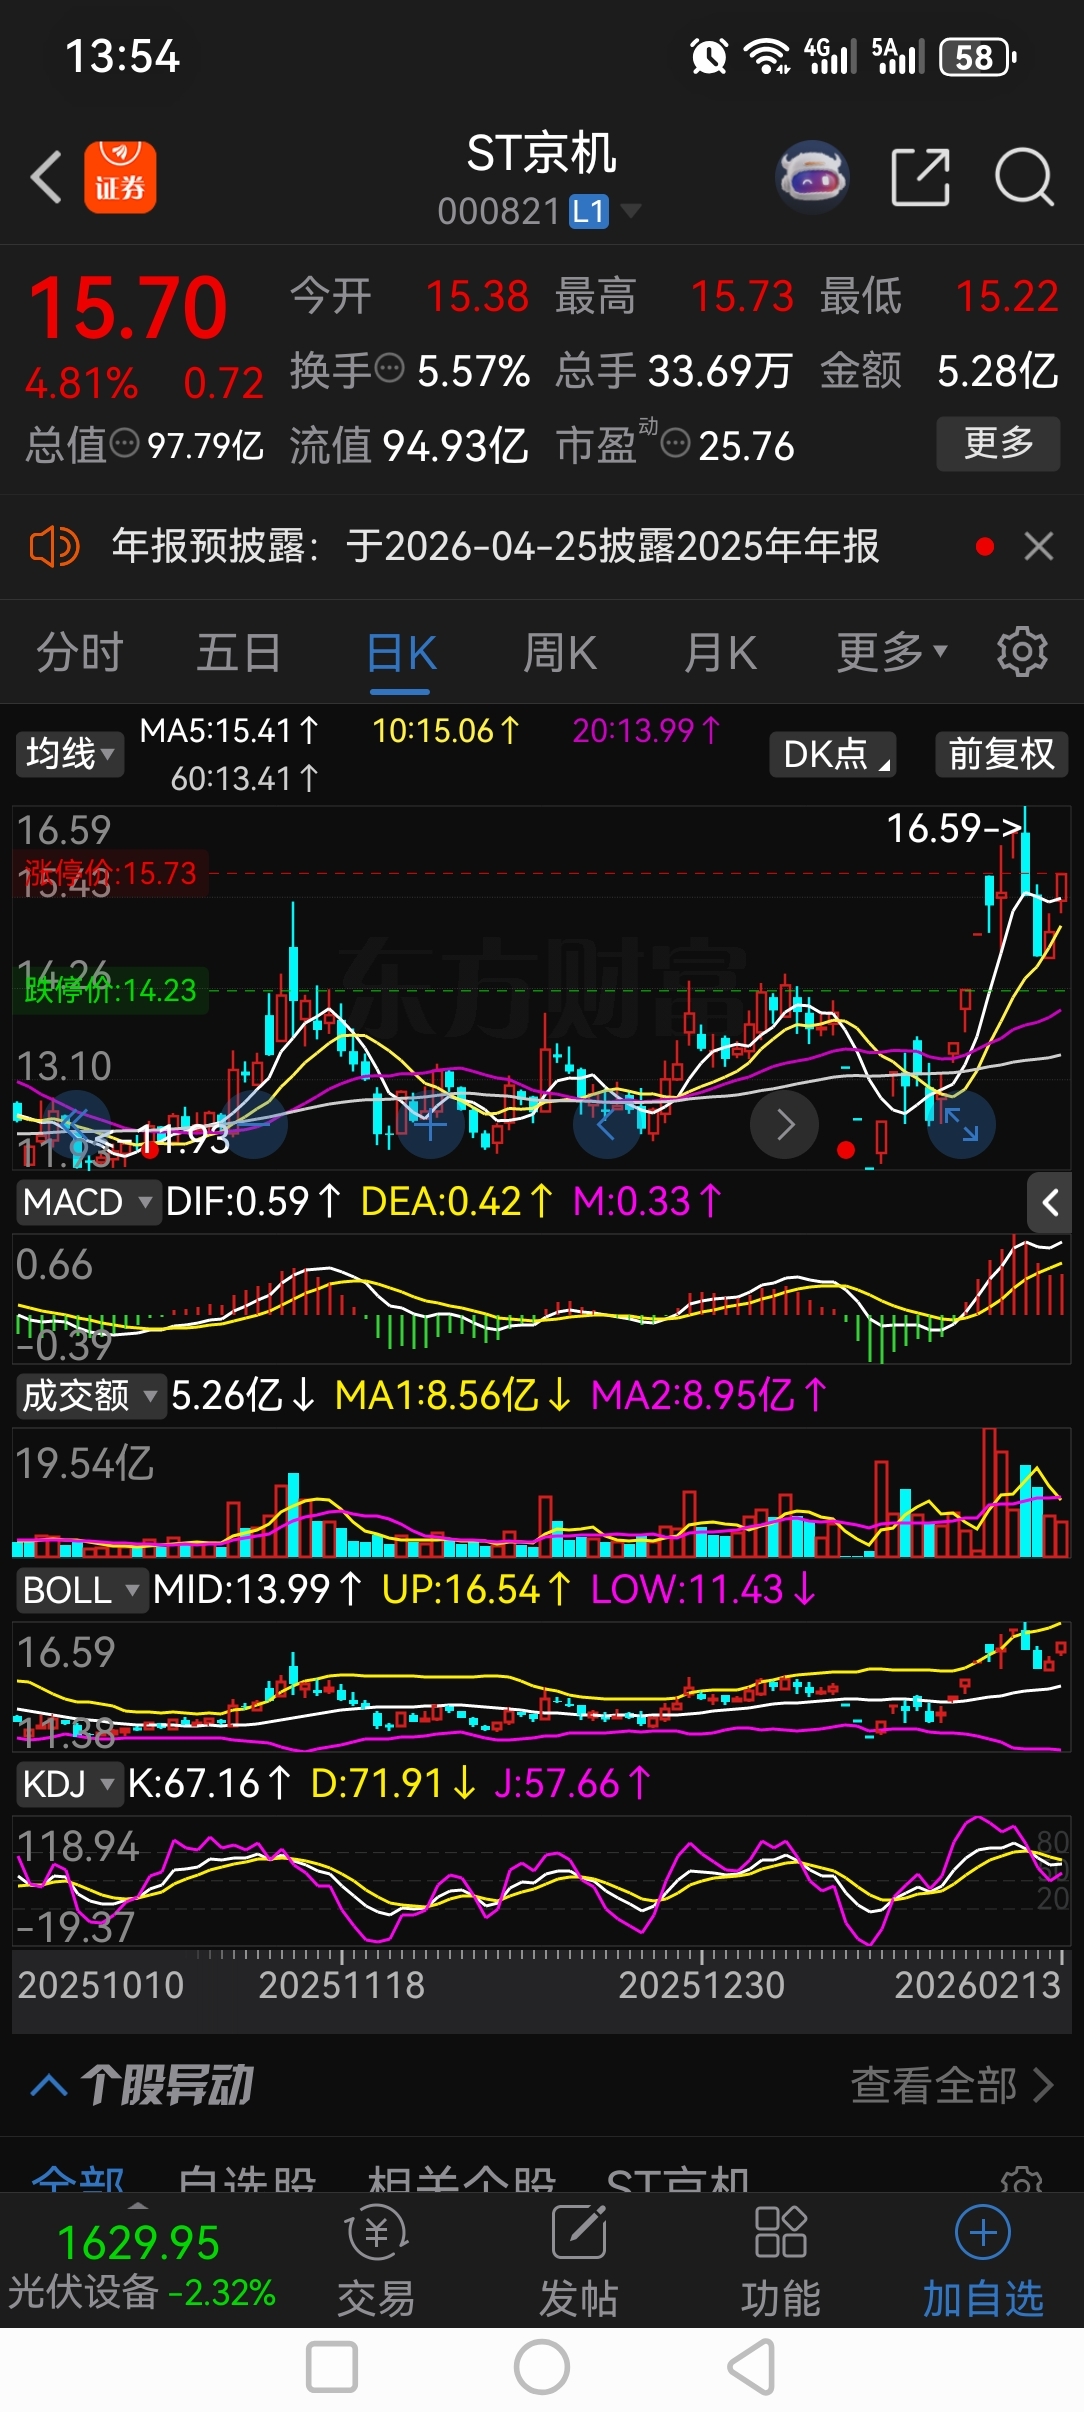1084x2412 pixels.
Task: Tap the share/export icon
Action: (x=920, y=177)
